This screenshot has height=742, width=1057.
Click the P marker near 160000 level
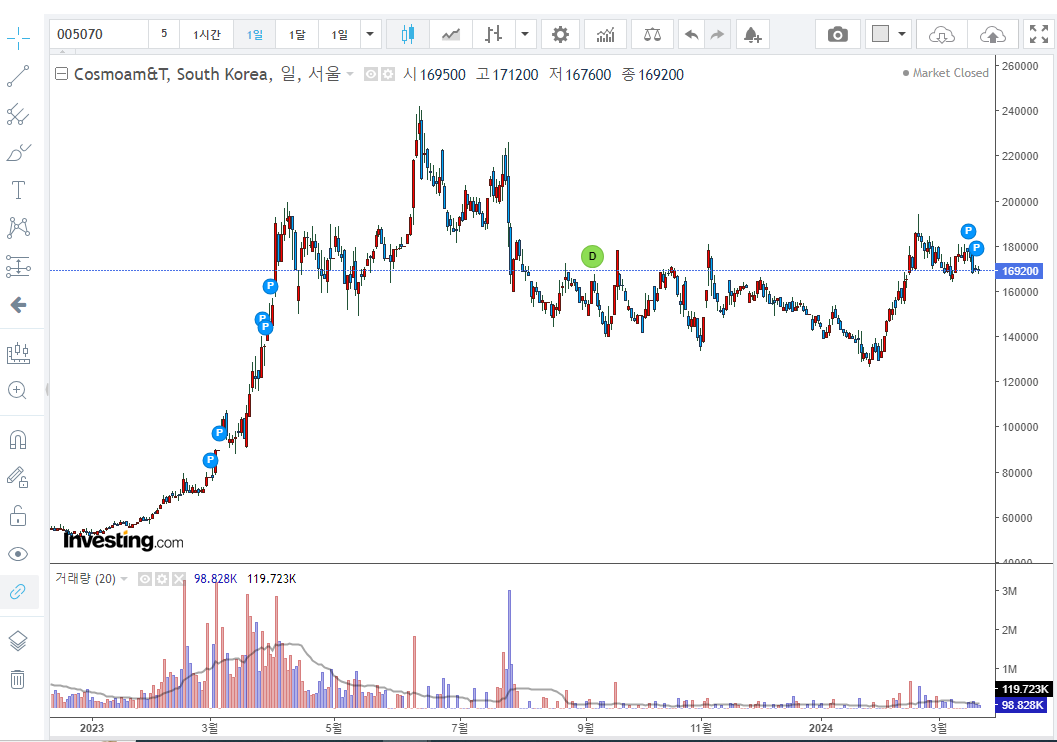[x=270, y=286]
